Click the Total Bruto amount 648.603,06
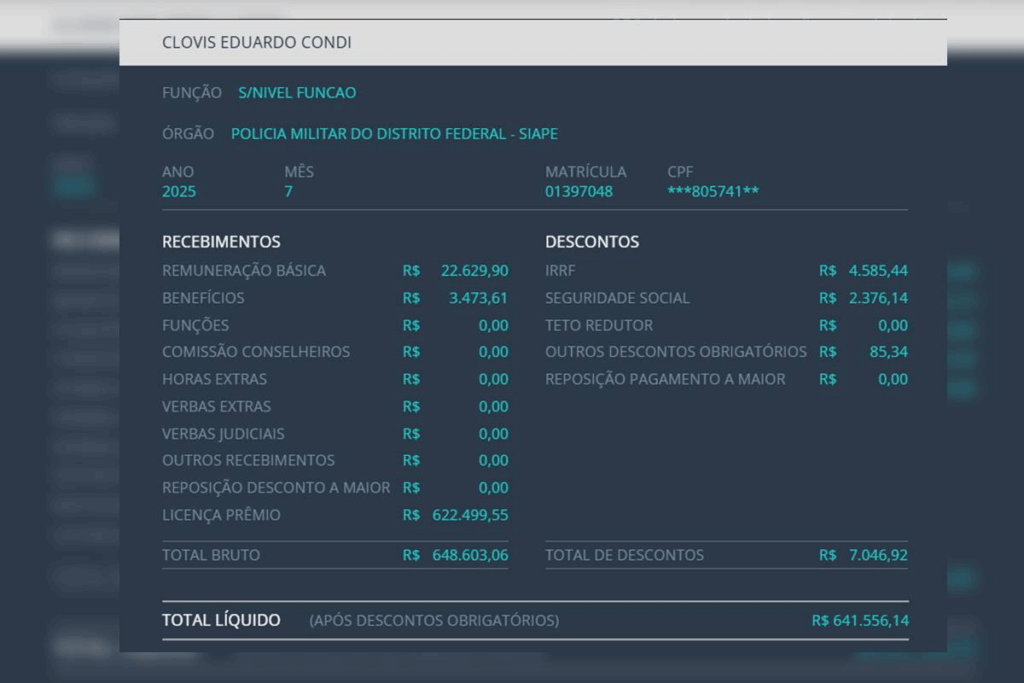Screen dimensions: 1024x683 tap(470, 555)
